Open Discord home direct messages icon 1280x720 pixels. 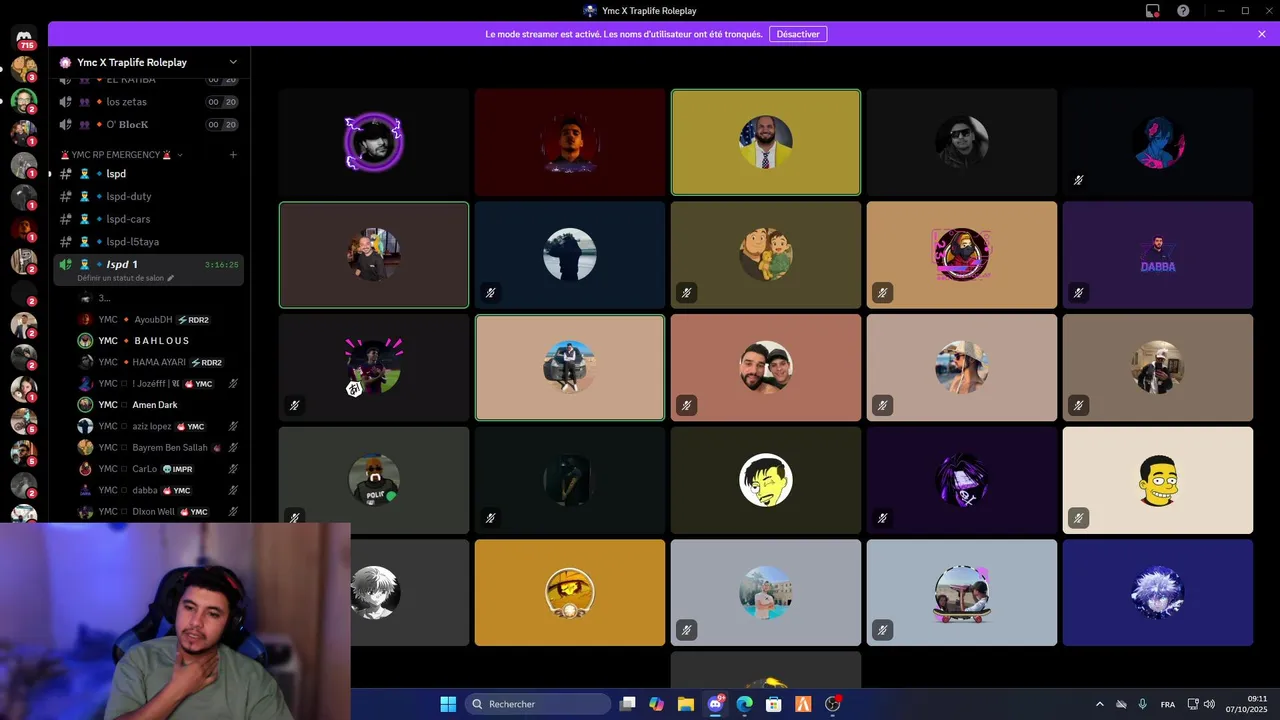24,38
